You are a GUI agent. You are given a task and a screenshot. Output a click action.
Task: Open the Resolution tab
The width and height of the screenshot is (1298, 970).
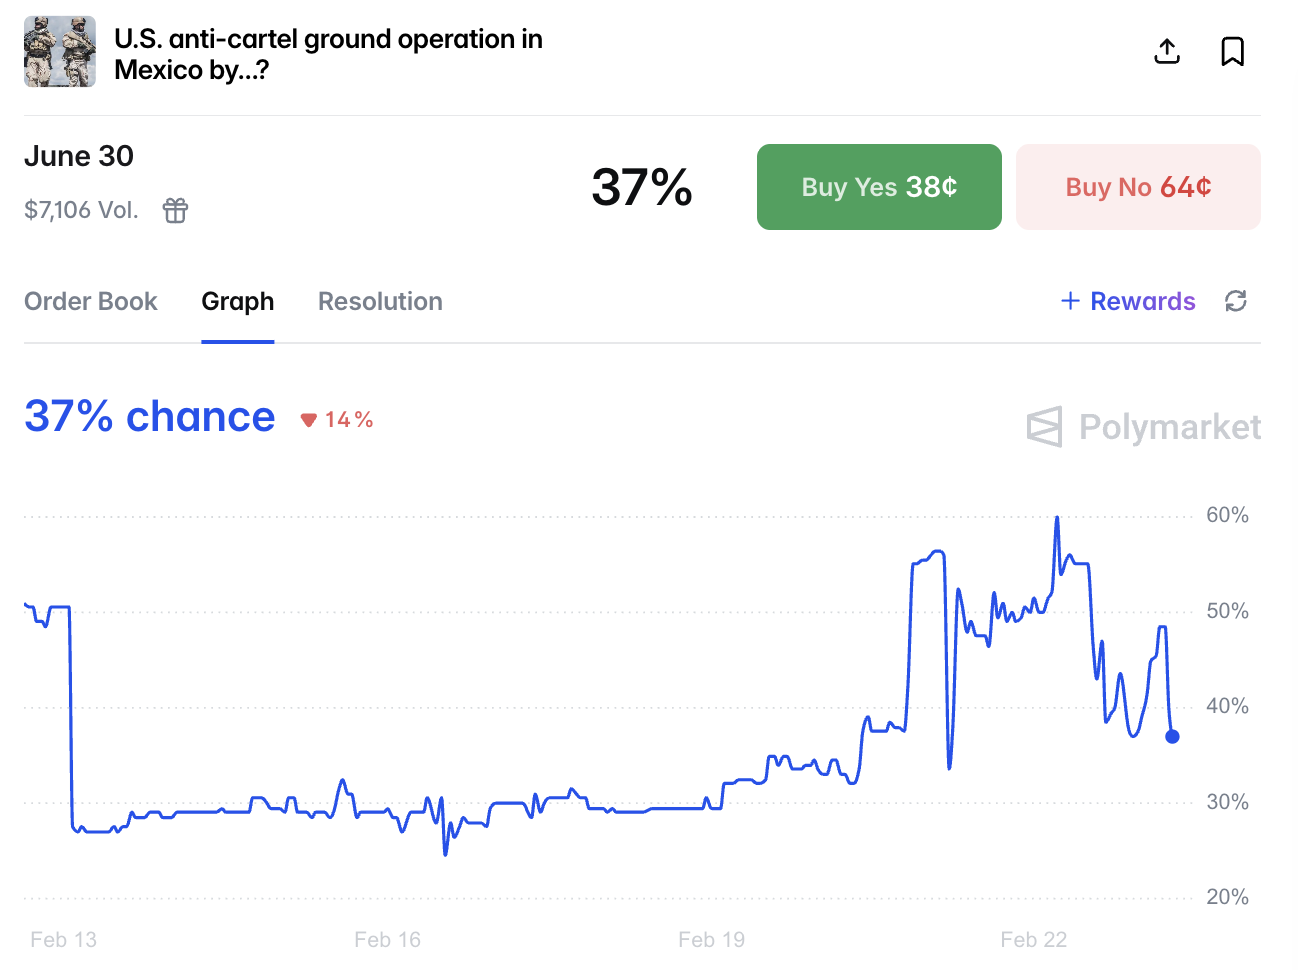[380, 301]
